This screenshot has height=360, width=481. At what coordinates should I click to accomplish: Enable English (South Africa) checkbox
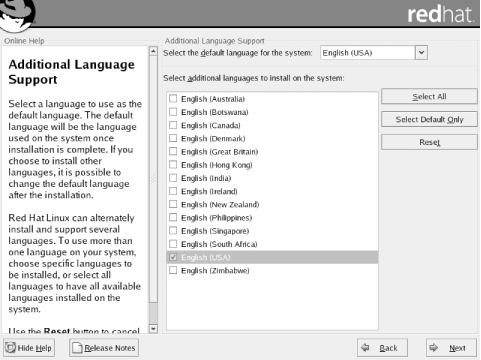[173, 244]
